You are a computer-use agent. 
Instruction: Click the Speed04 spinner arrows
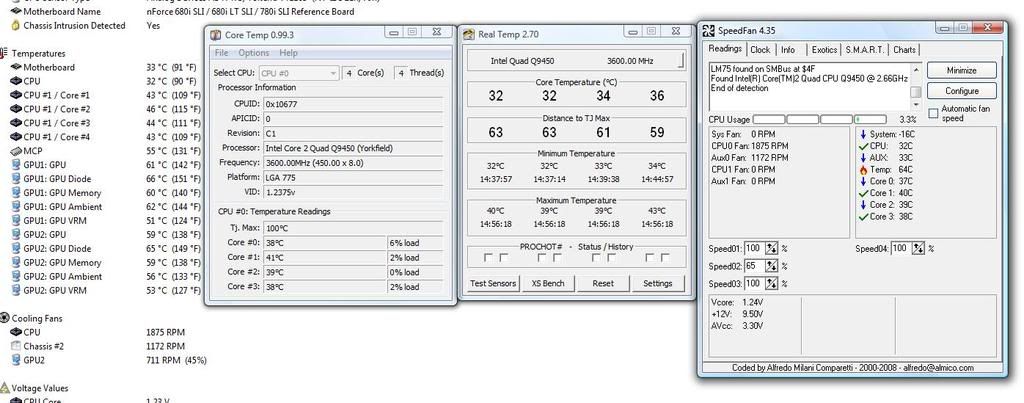tap(918, 249)
